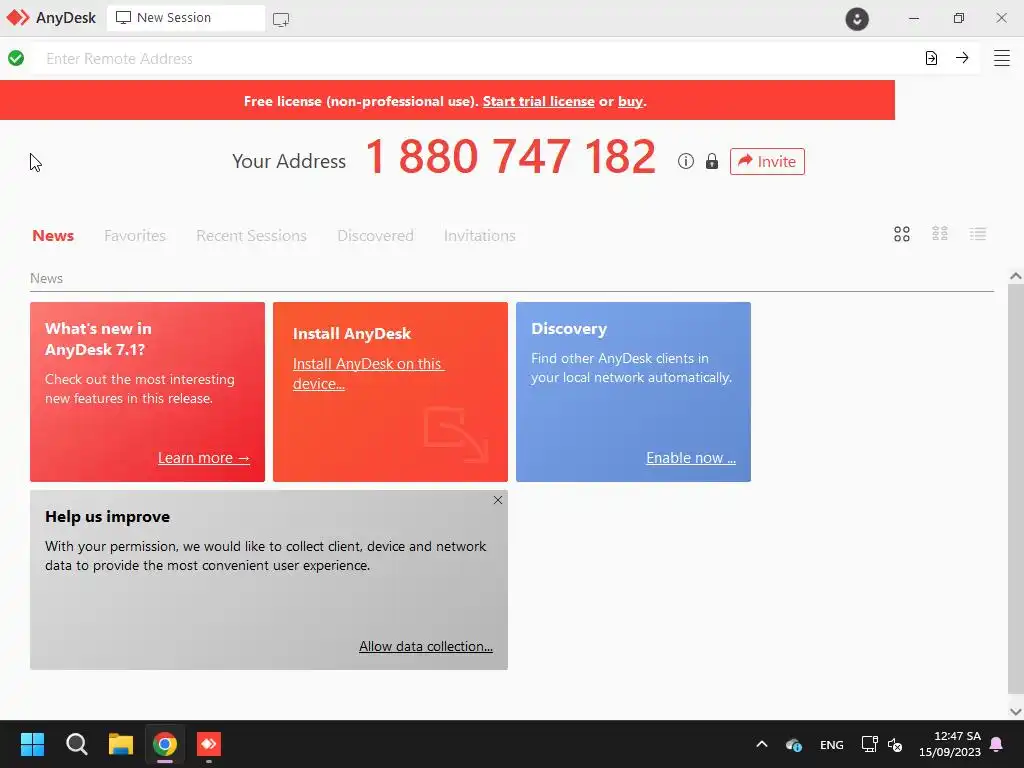Open the cloud sync tray icon

pos(793,744)
